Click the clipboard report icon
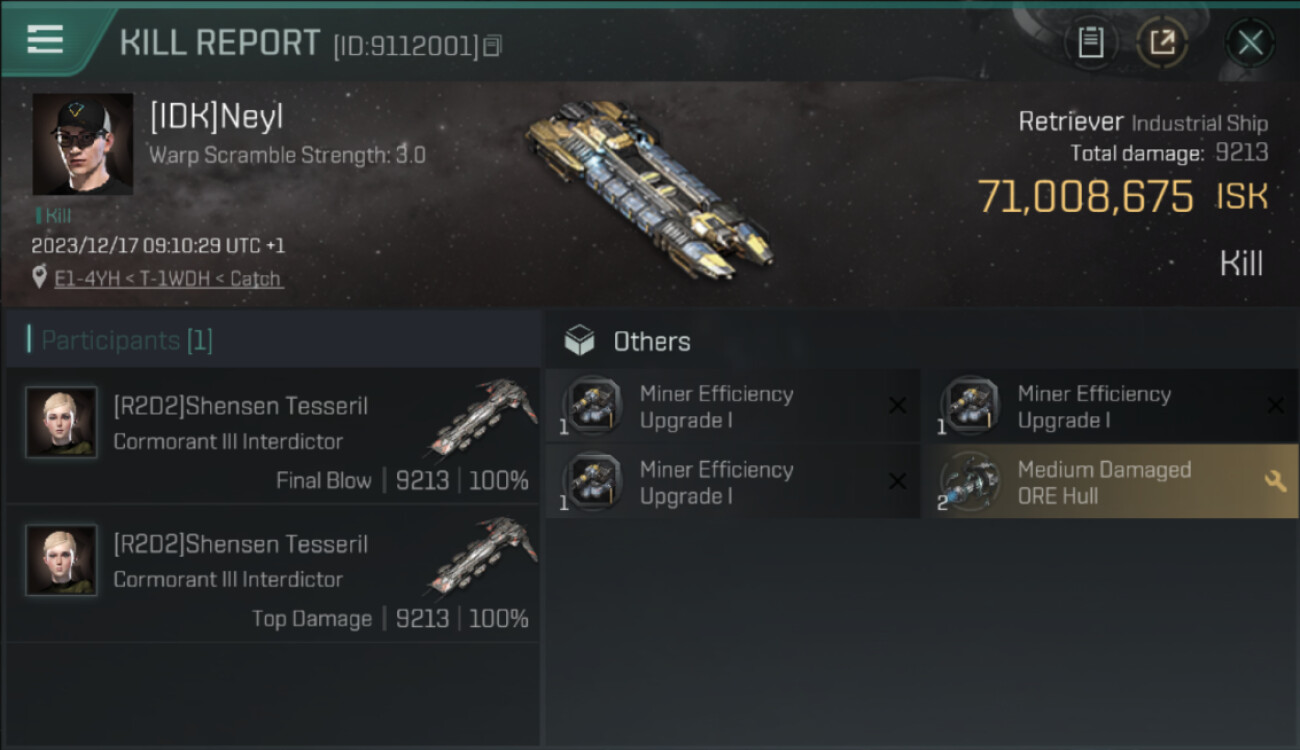1300x750 pixels. (x=1091, y=42)
